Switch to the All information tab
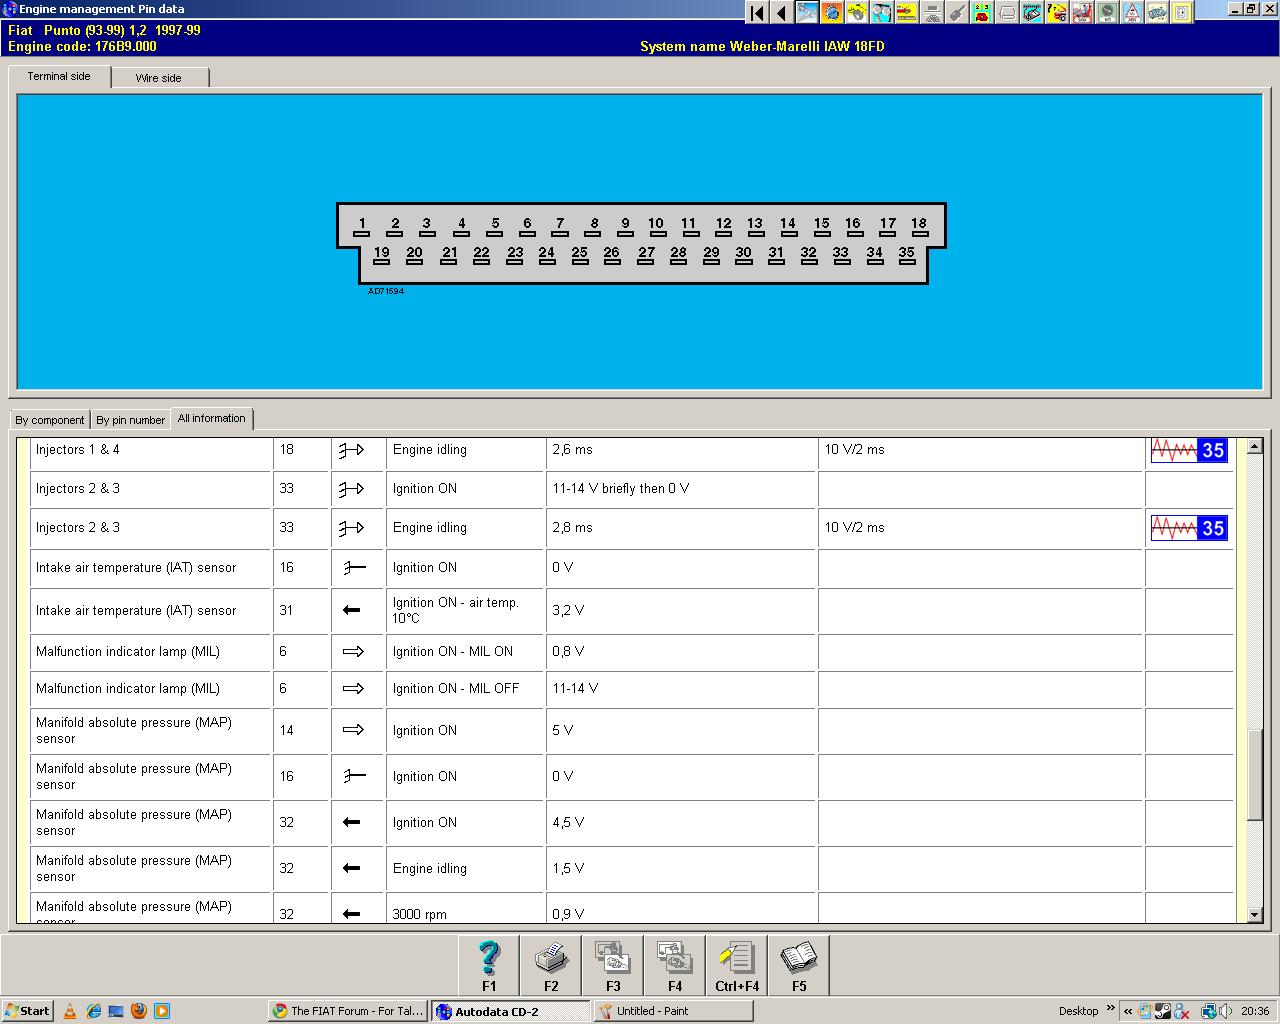This screenshot has width=1280, height=1024. click(x=212, y=419)
